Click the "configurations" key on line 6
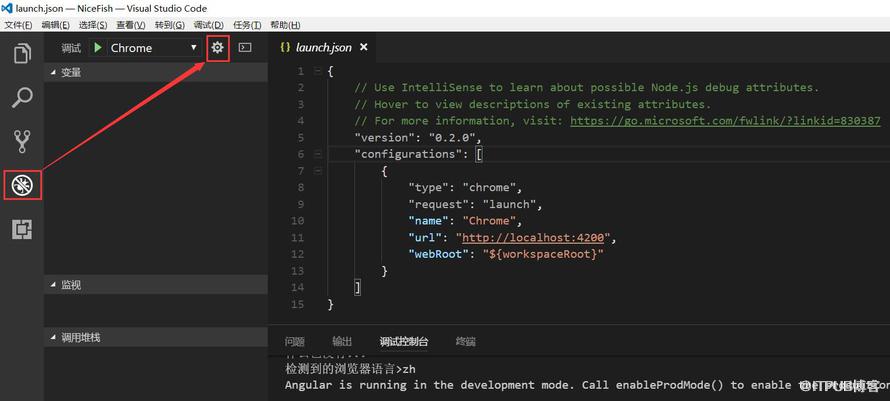Viewport: 890px width, 401px height. click(409, 154)
